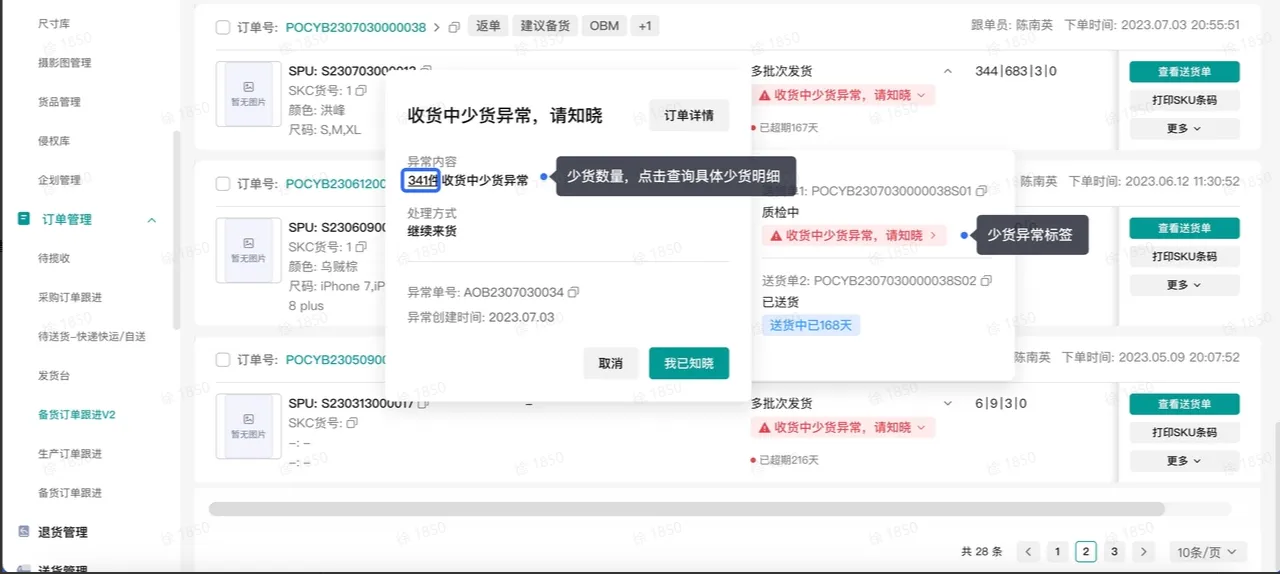Click the 退货管理 sidebar icon
Viewport: 1280px width, 574px height.
pos(24,532)
